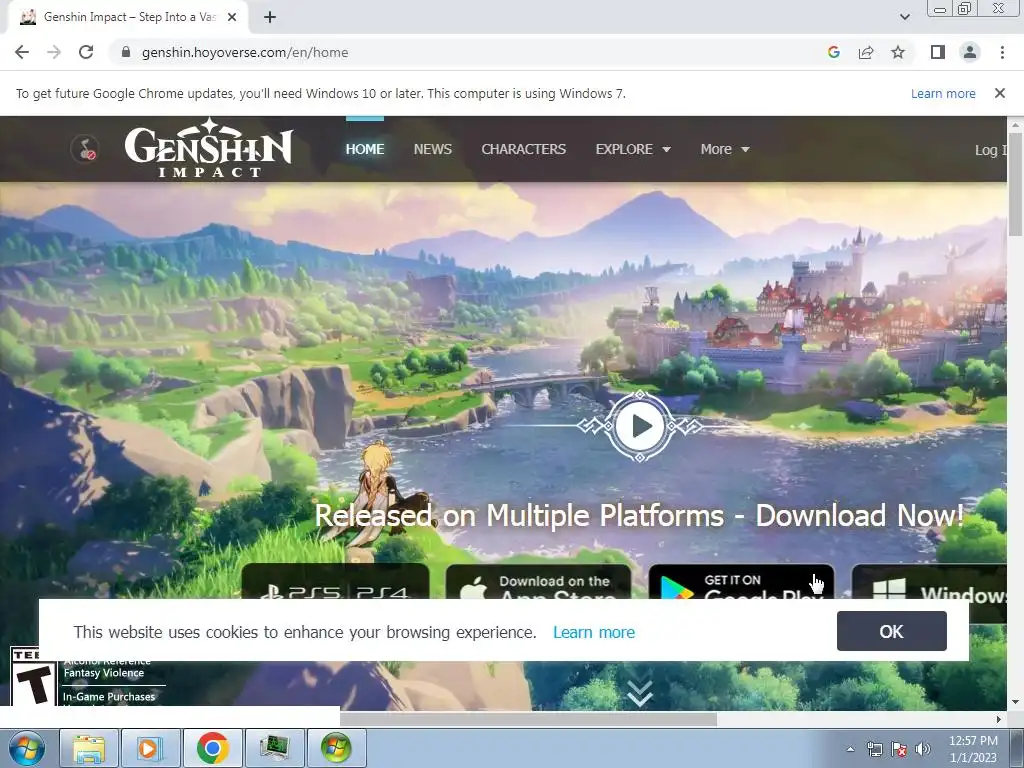The height and width of the screenshot is (768, 1024).
Task: Open File Explorer from the taskbar
Action: 89,748
